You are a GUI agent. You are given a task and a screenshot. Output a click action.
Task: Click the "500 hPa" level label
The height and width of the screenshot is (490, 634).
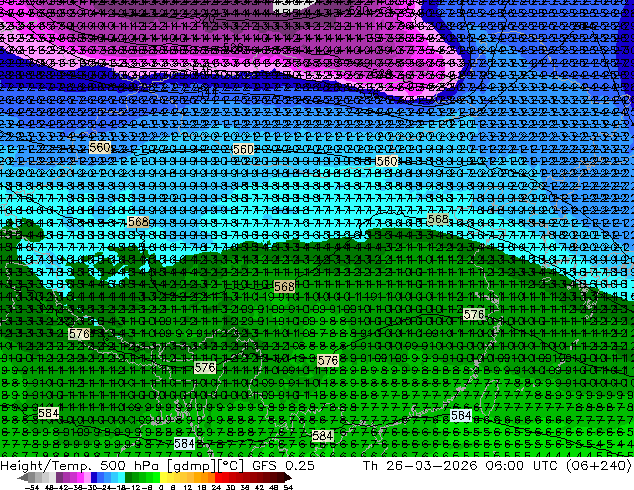(130, 465)
